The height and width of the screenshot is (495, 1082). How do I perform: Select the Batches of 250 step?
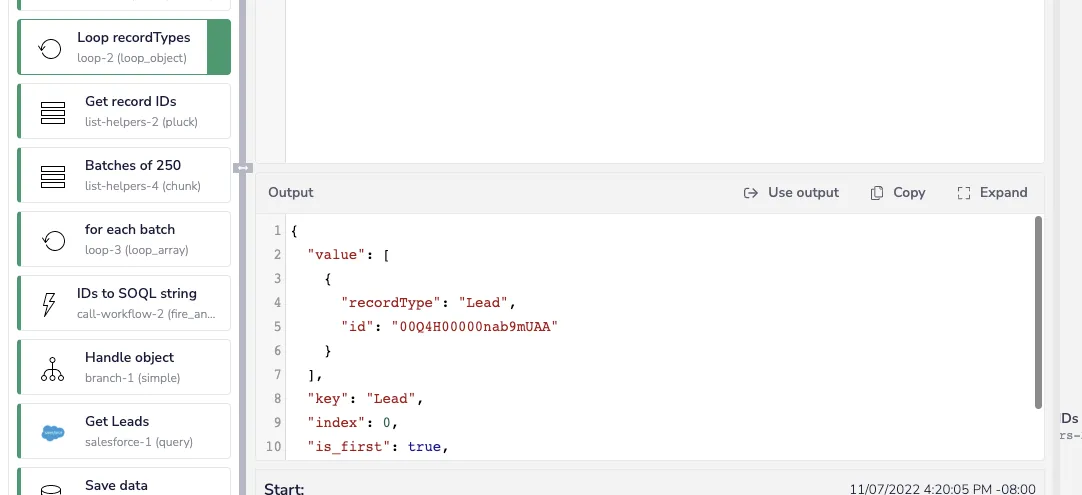point(124,175)
